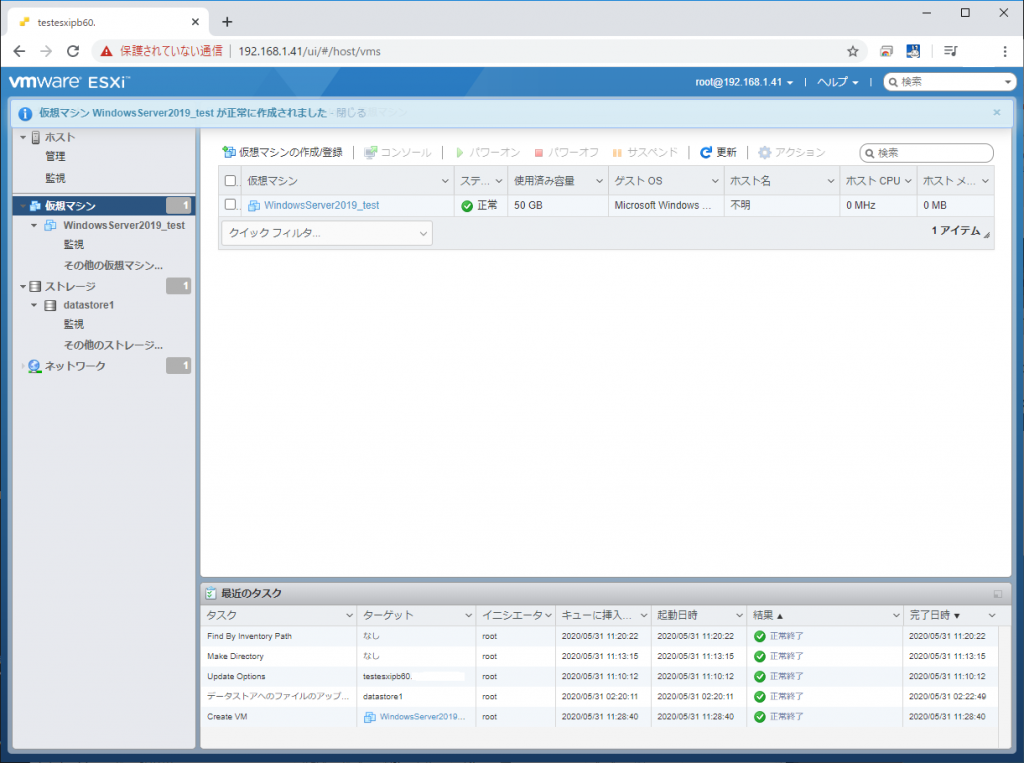Viewport: 1024px width, 763px height.
Task: Click the datastore1 disk icon
Action: [50, 305]
